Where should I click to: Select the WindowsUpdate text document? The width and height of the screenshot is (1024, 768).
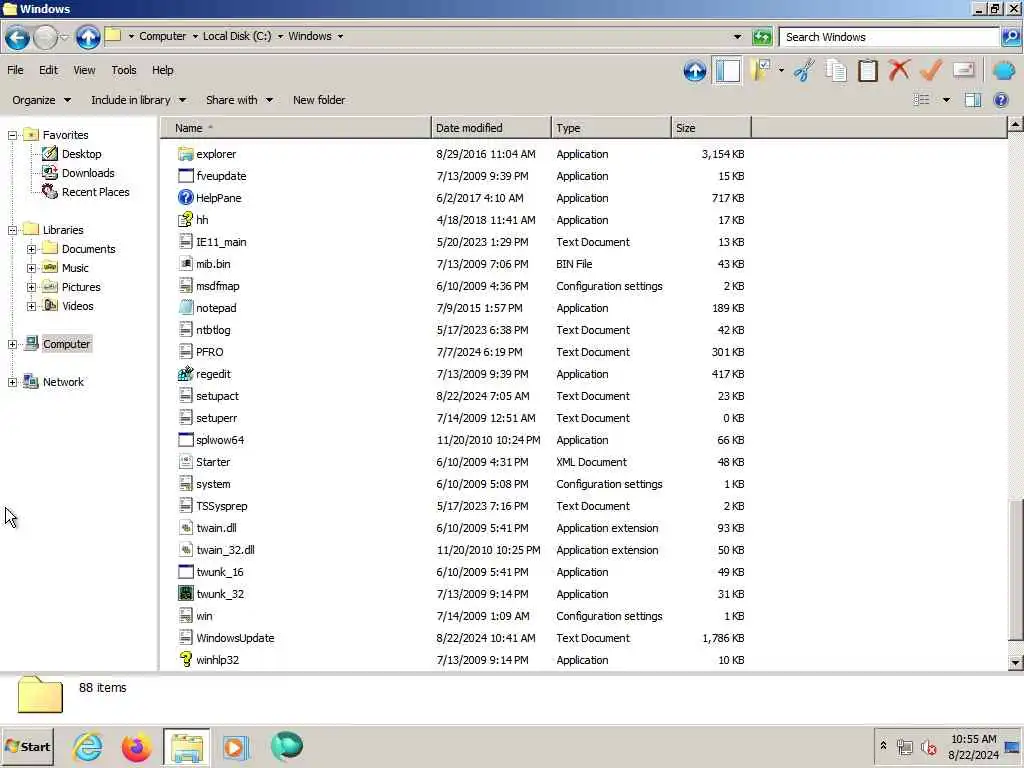tap(235, 638)
